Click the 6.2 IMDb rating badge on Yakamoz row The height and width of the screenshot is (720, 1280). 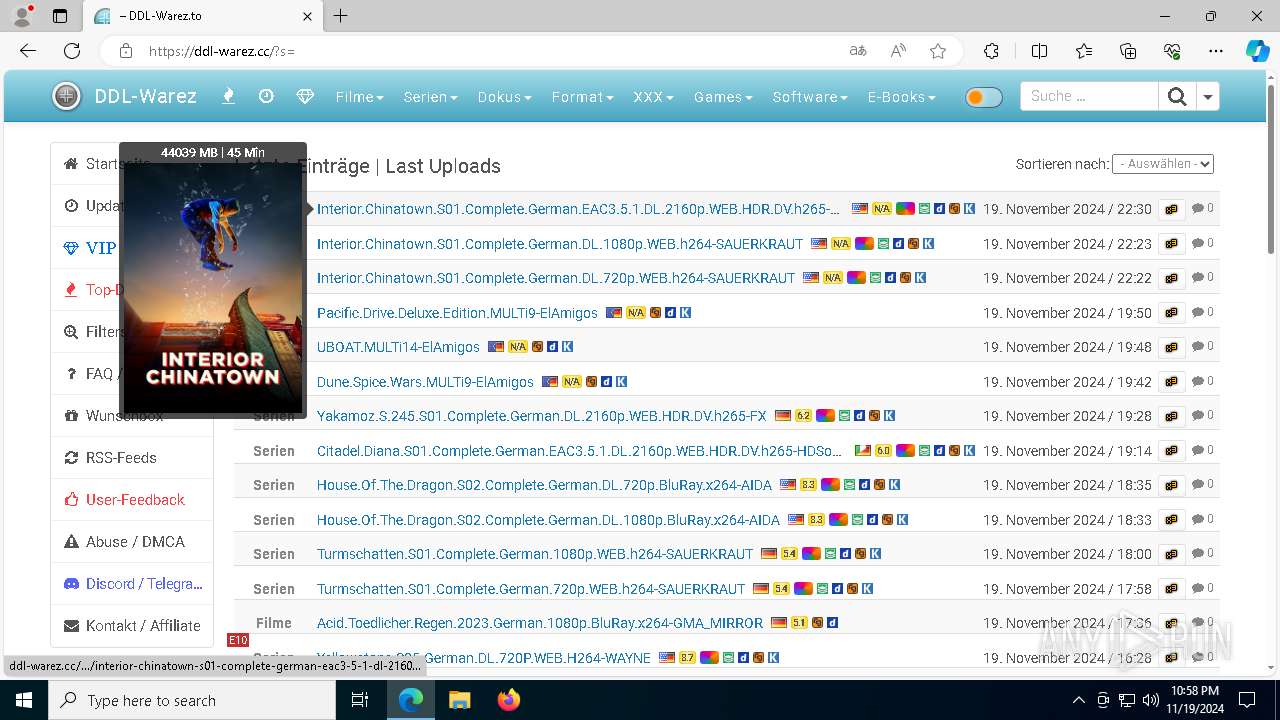tap(803, 416)
